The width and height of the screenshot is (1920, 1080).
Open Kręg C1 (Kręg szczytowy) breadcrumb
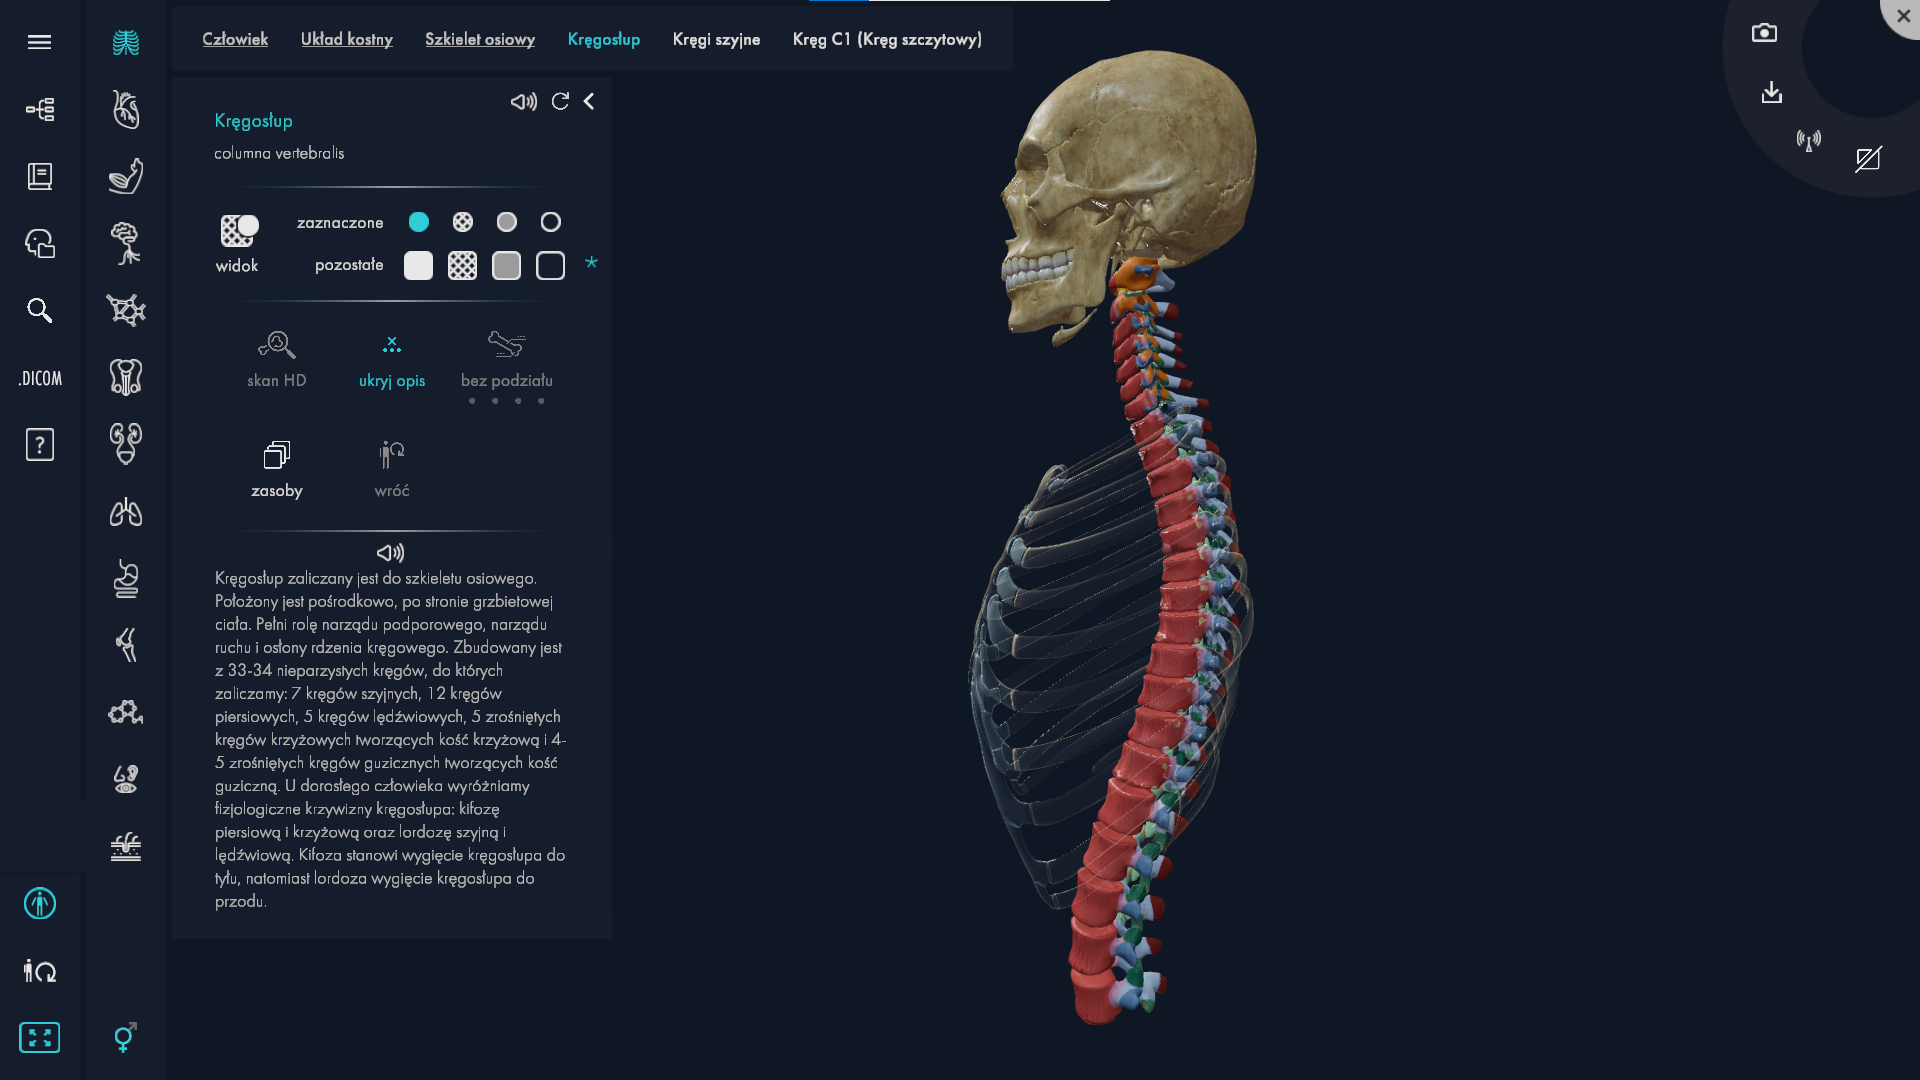pos(887,40)
